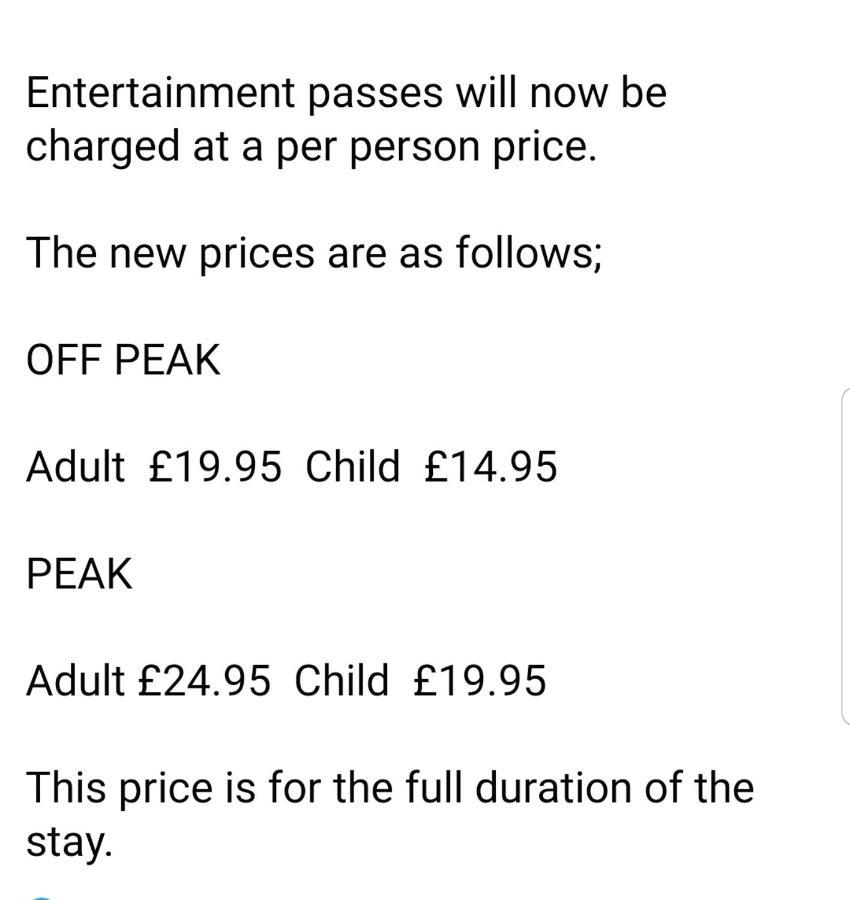
Task: Click the PEAK heading below off-peak prices
Action: [79, 573]
